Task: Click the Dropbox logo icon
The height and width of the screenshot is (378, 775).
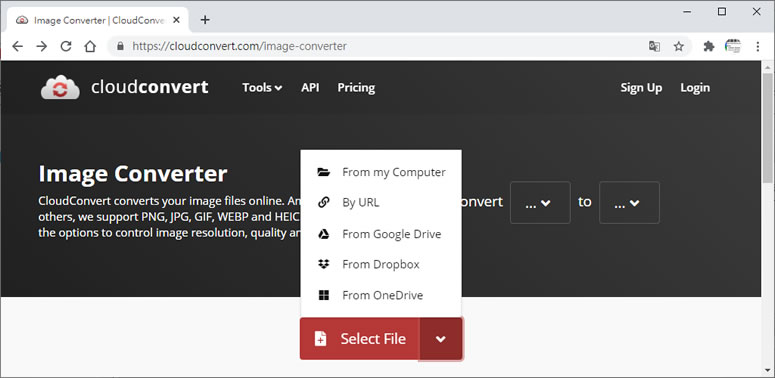Action: point(323,264)
